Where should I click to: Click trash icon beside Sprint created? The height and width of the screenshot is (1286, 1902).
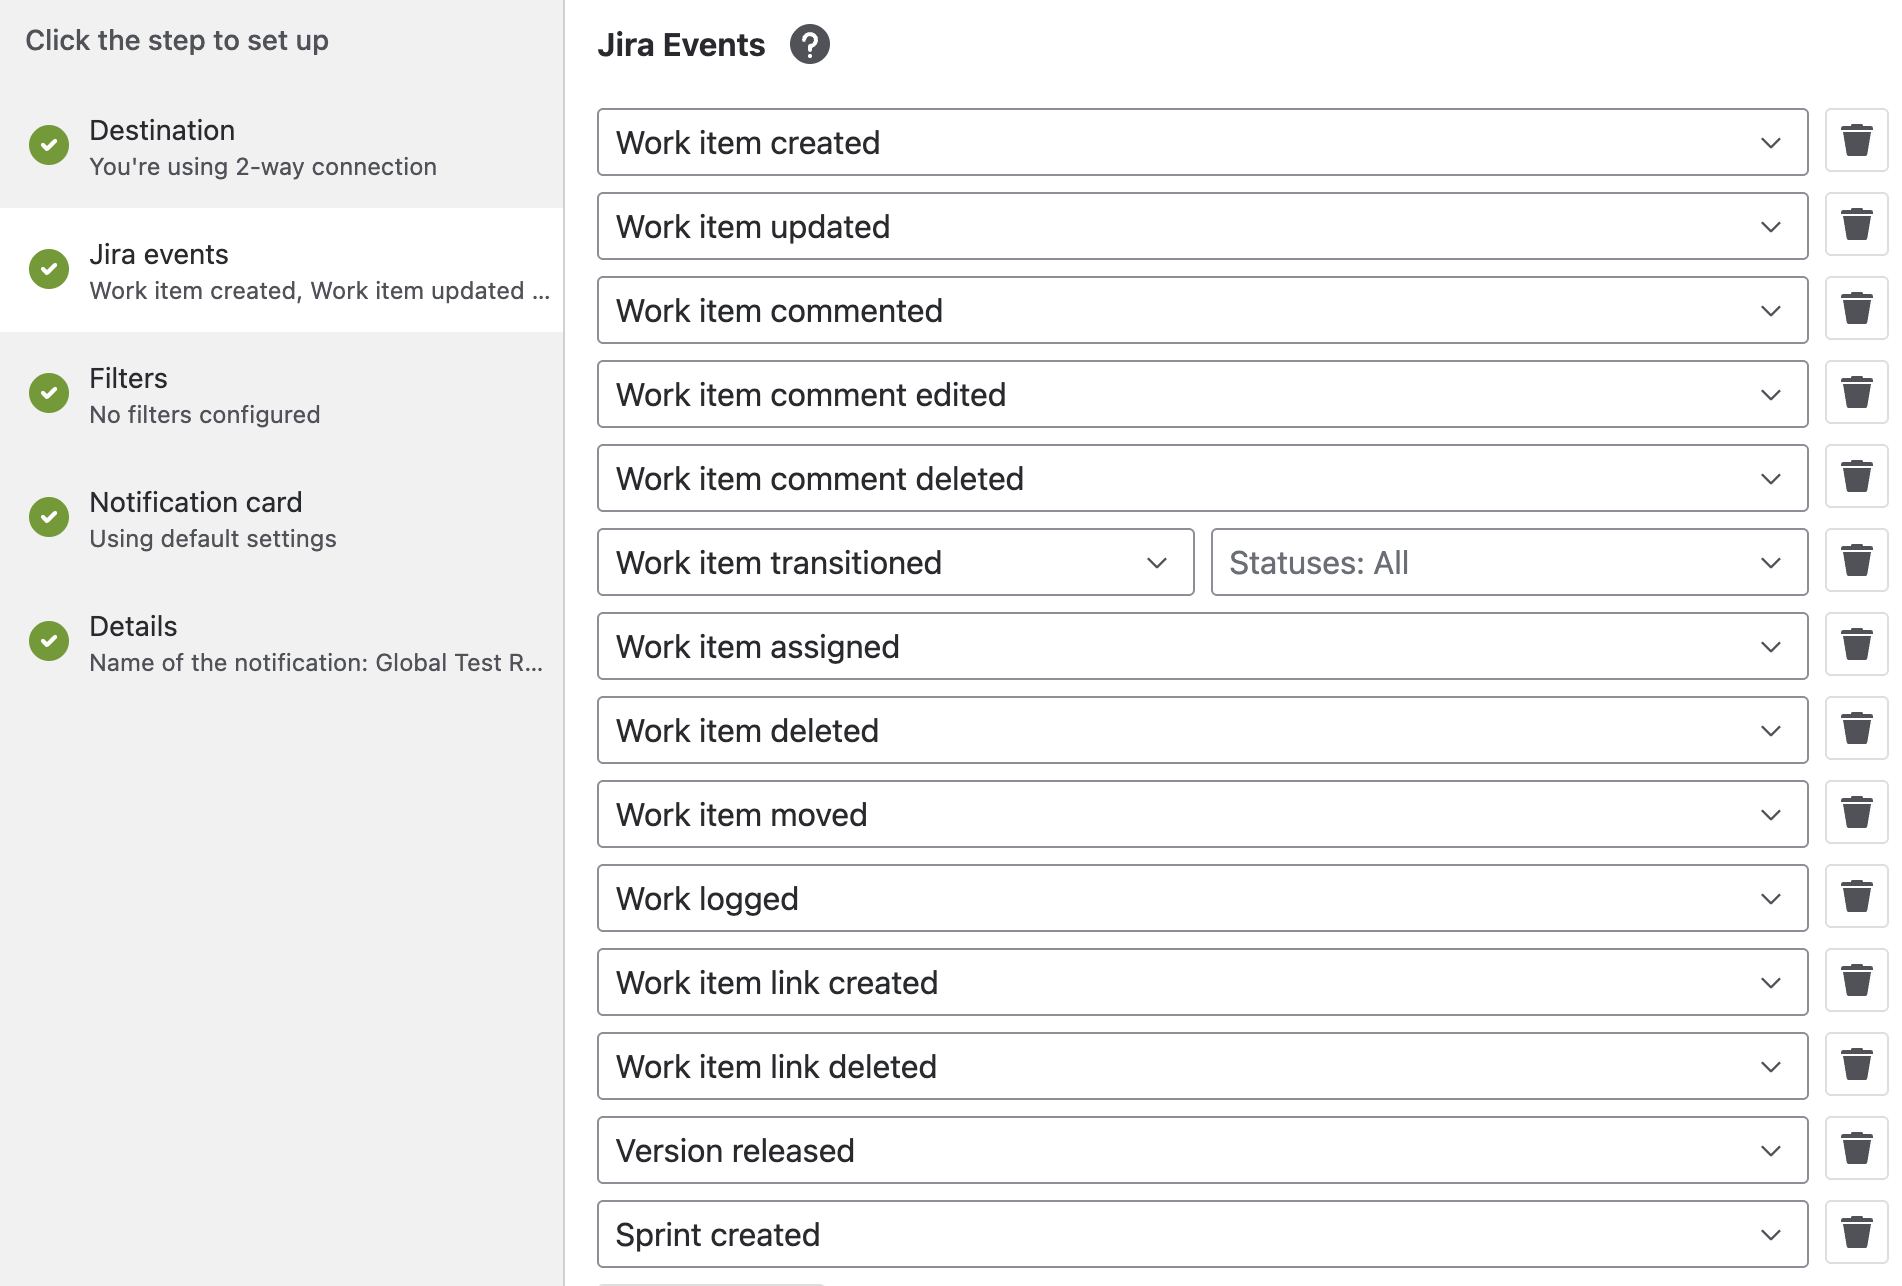click(1857, 1234)
